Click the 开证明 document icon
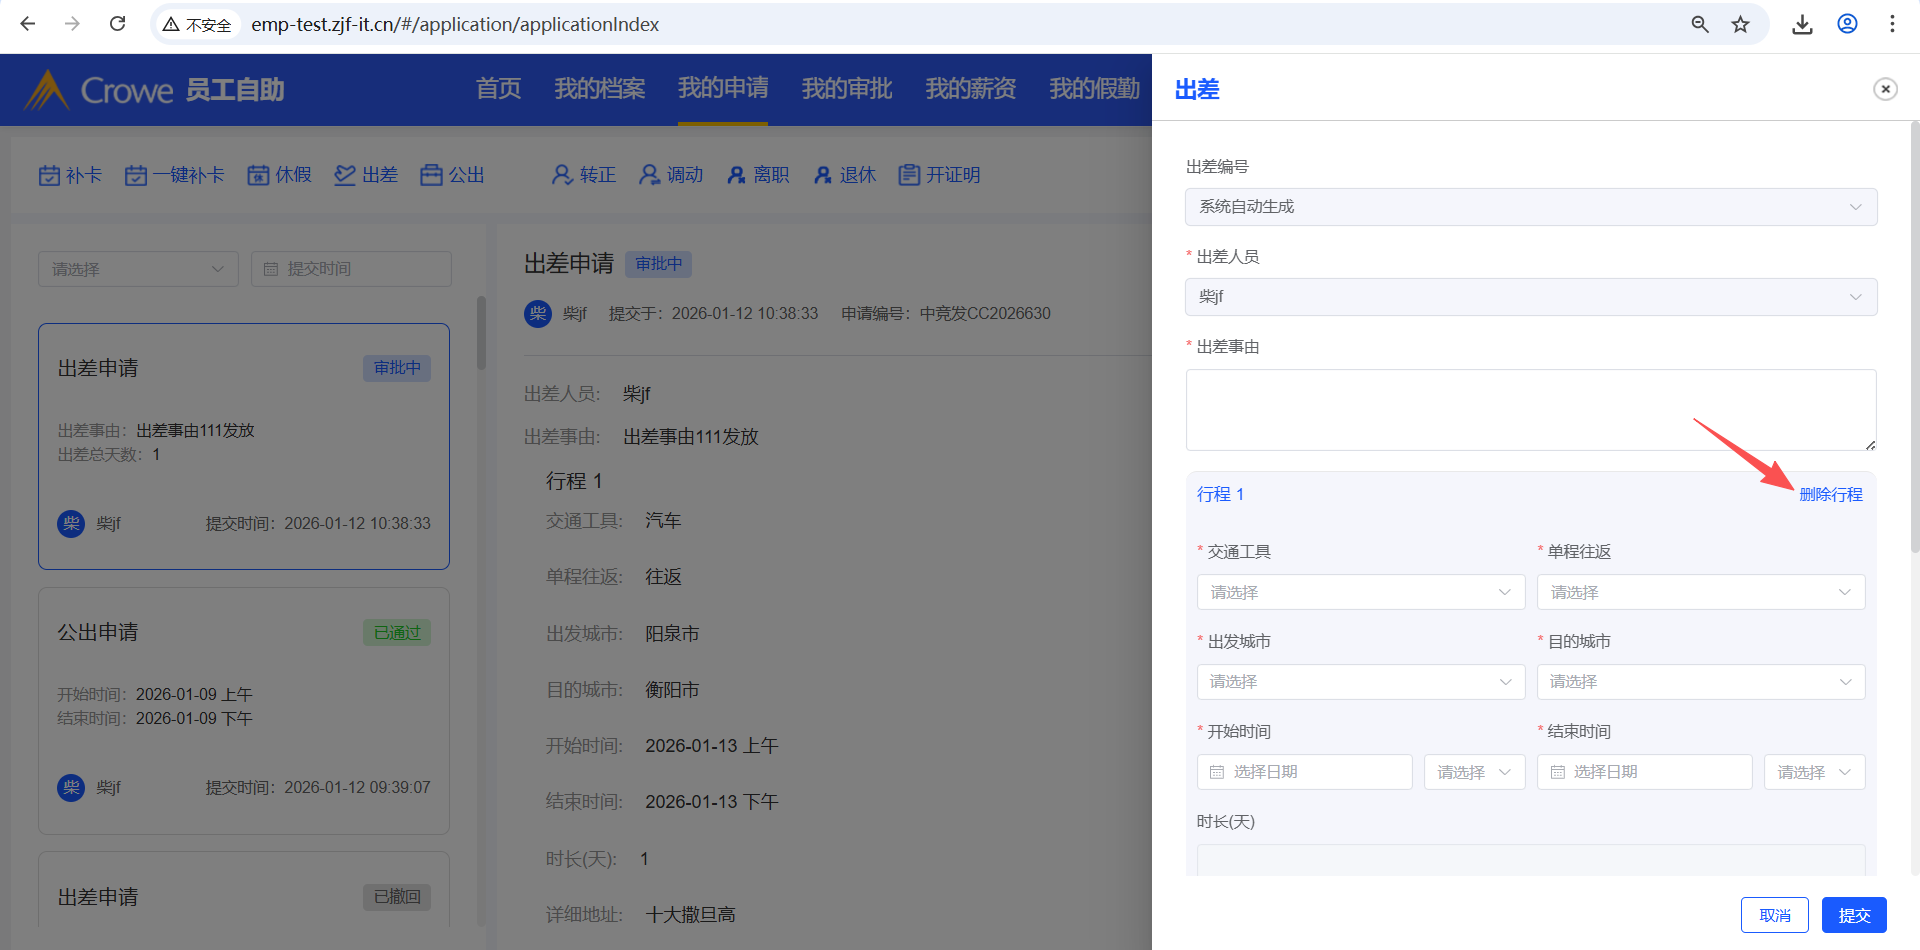Screen dimensions: 1920x950 [x=908, y=176]
